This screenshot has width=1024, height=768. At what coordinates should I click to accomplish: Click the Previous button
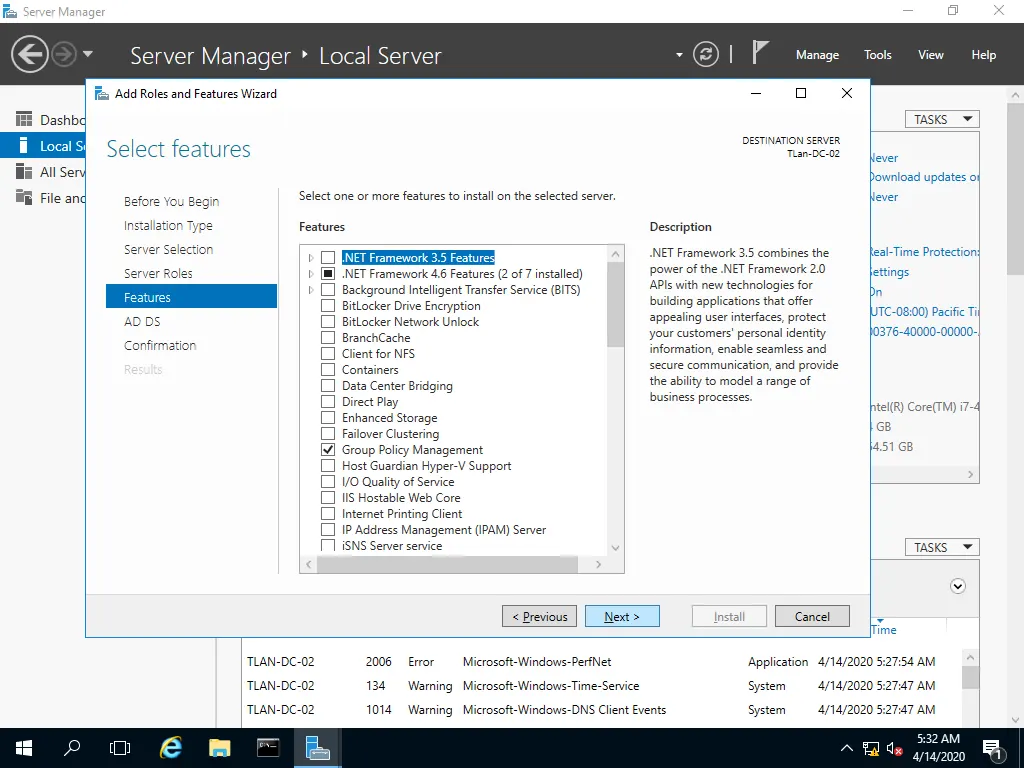[539, 616]
